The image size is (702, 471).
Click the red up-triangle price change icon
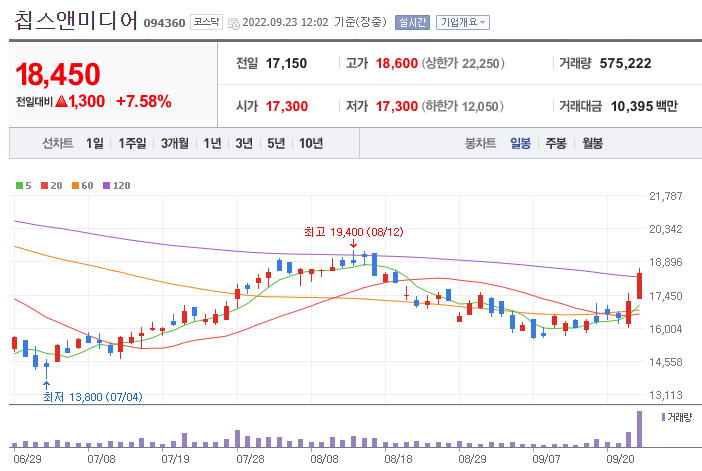(61, 102)
